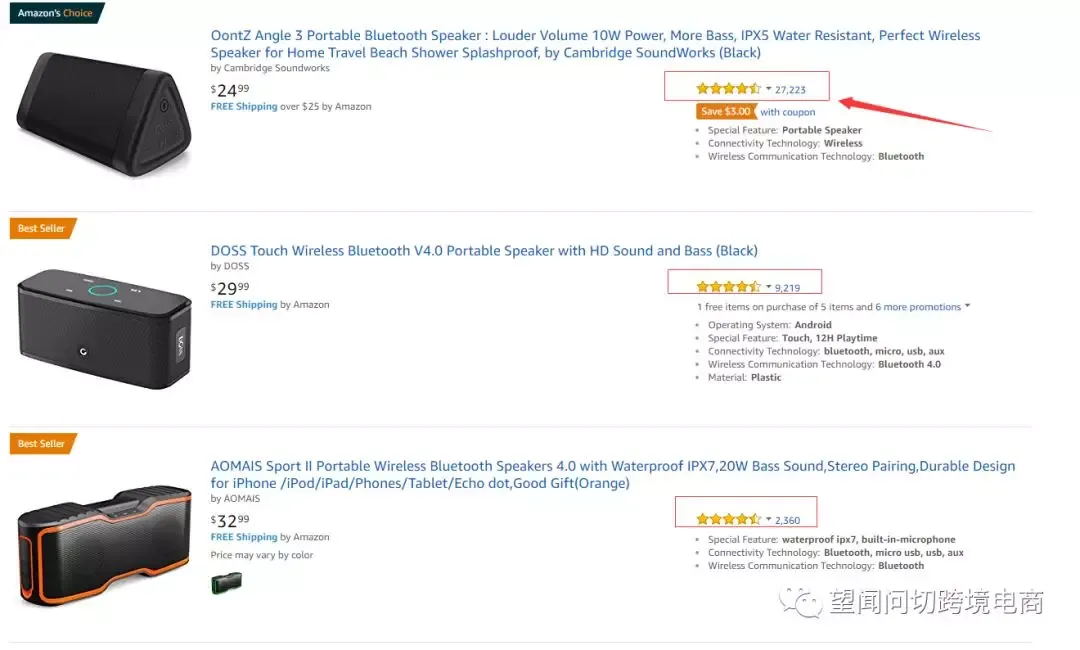Viewport: 1080px width, 650px height.
Task: Expand the 6 more promotions arrow
Action: click(x=968, y=306)
